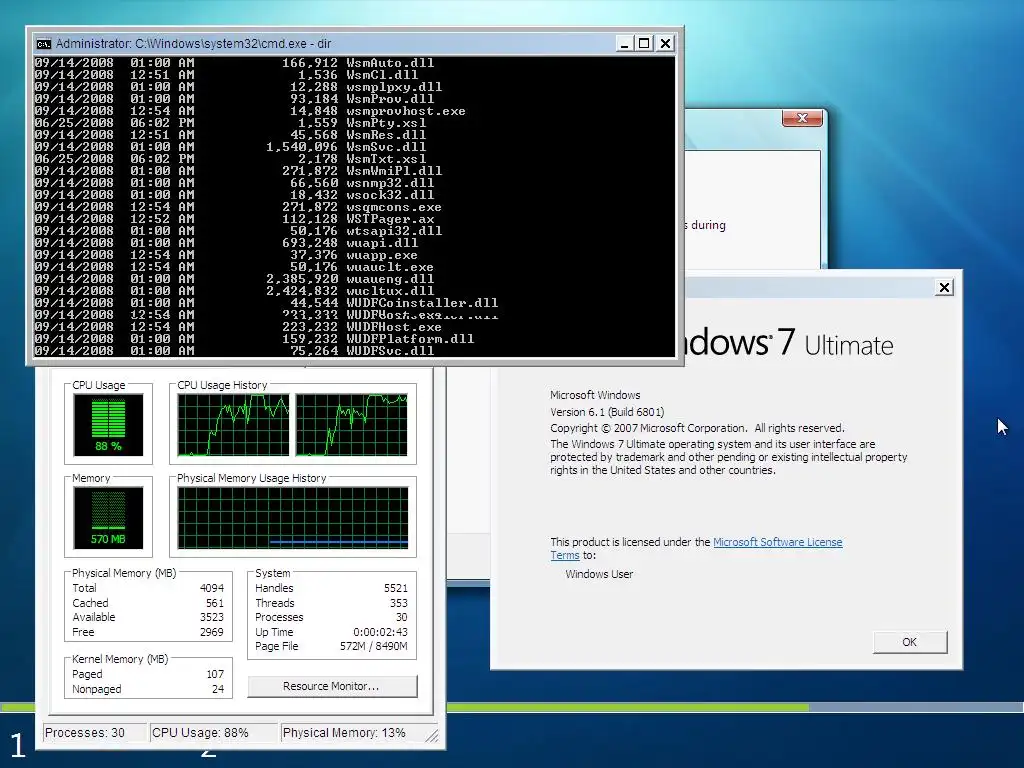Click the Up Time value 0:00:02:43
Screen dimensions: 1024x768
381,632
